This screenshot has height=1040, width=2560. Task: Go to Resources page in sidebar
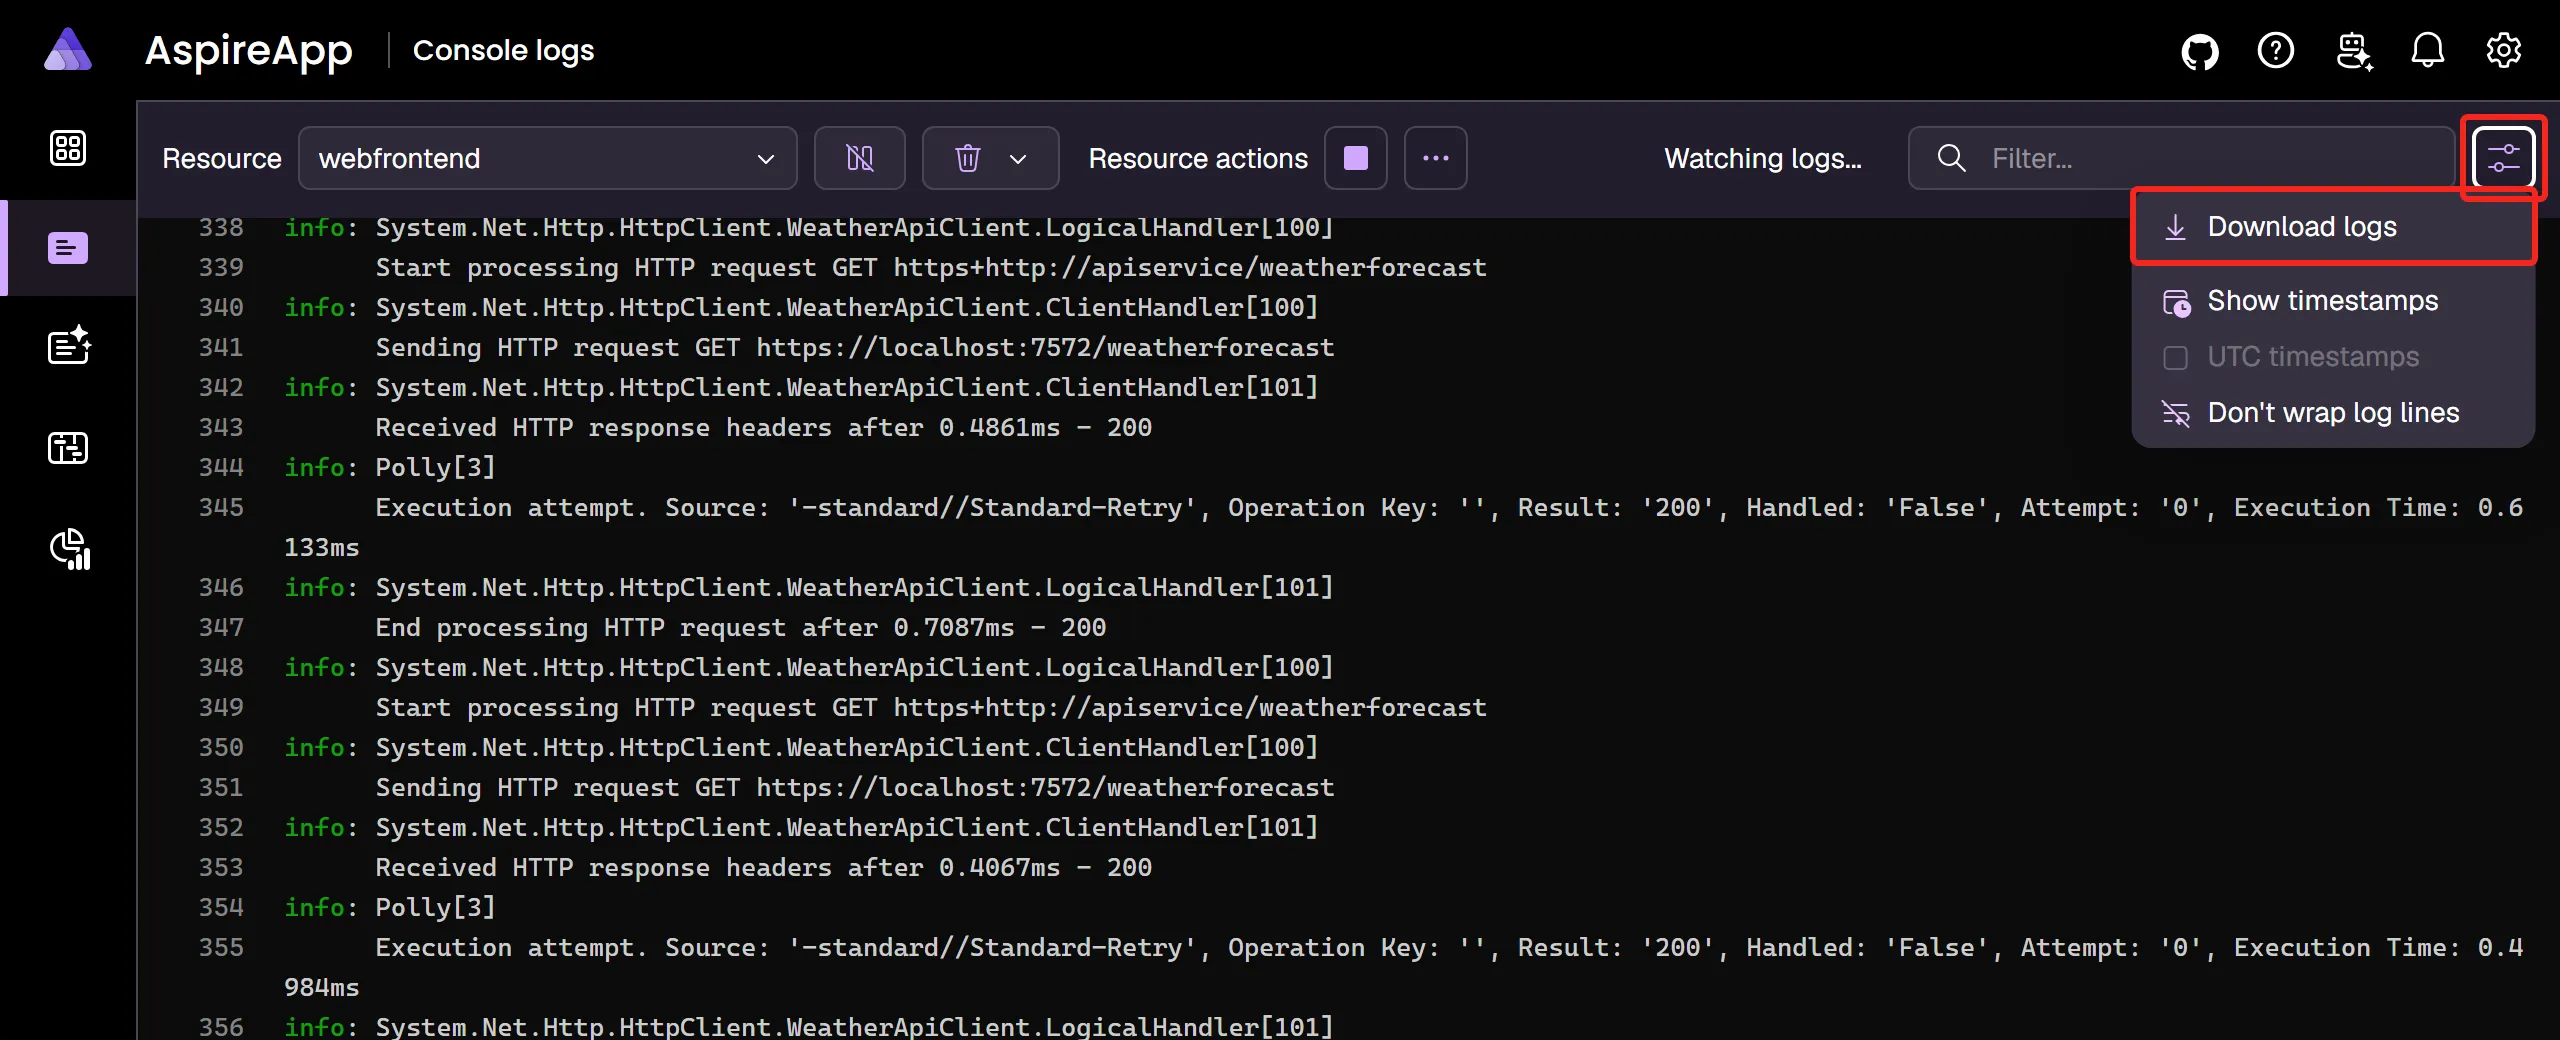68,148
